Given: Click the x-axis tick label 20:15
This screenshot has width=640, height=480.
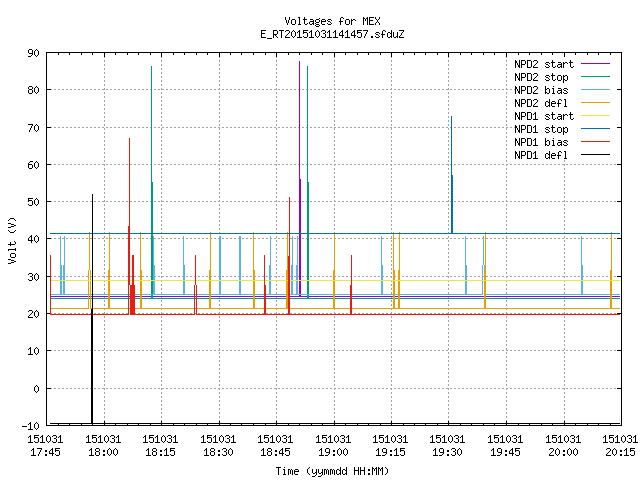Looking at the screenshot, I should 620,452.
